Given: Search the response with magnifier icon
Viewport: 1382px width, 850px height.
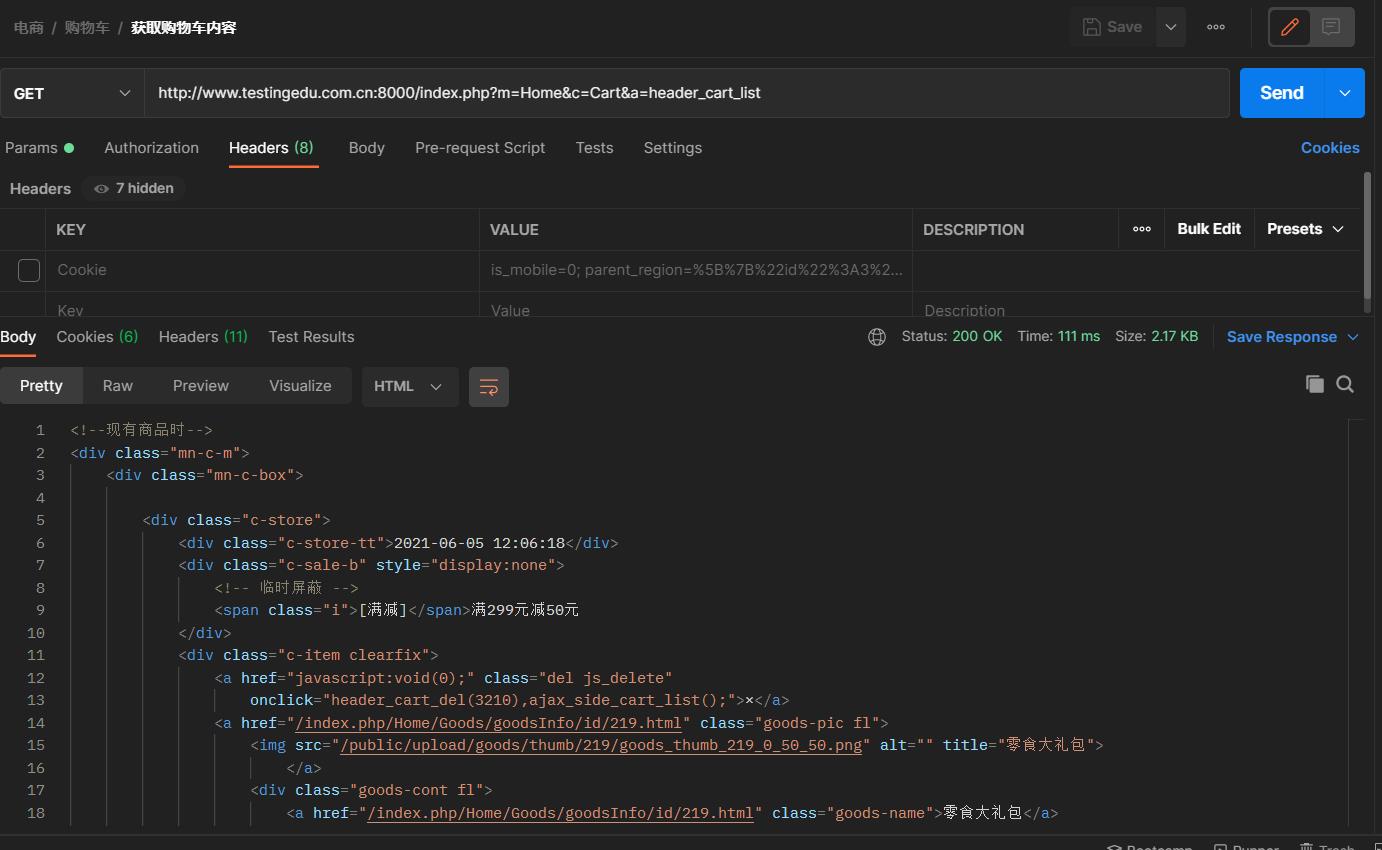Looking at the screenshot, I should point(1345,384).
